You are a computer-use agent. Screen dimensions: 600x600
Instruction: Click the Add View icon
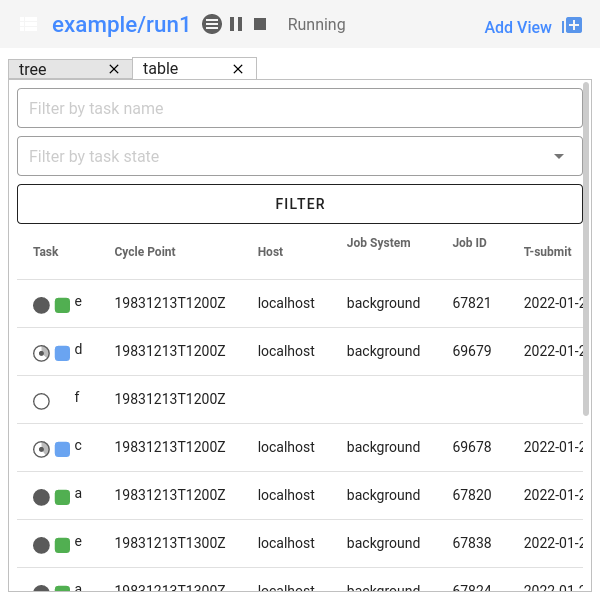[x=572, y=26]
